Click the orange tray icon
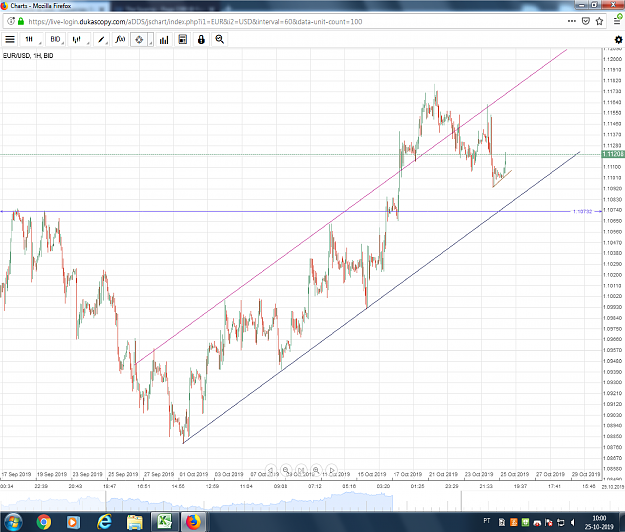The image size is (625, 532). tap(513, 522)
